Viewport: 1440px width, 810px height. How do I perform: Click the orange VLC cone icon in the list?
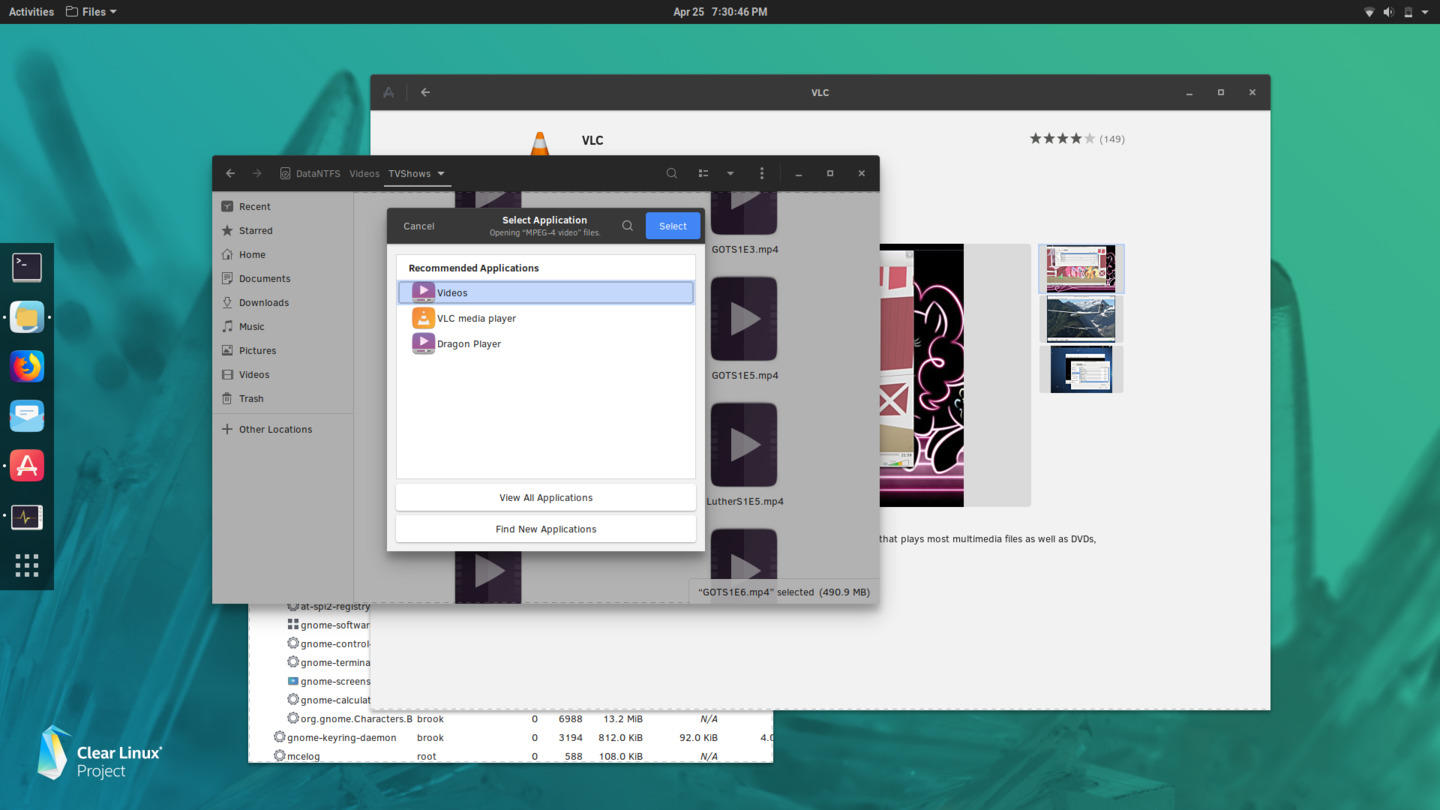point(423,318)
